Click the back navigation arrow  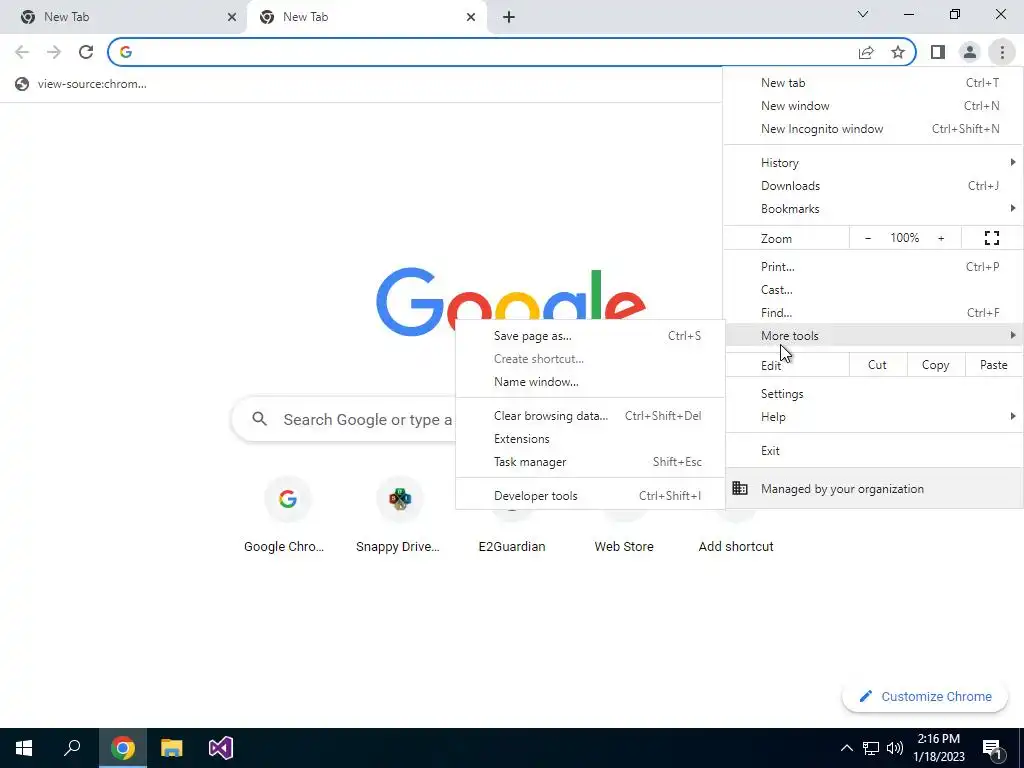22,52
